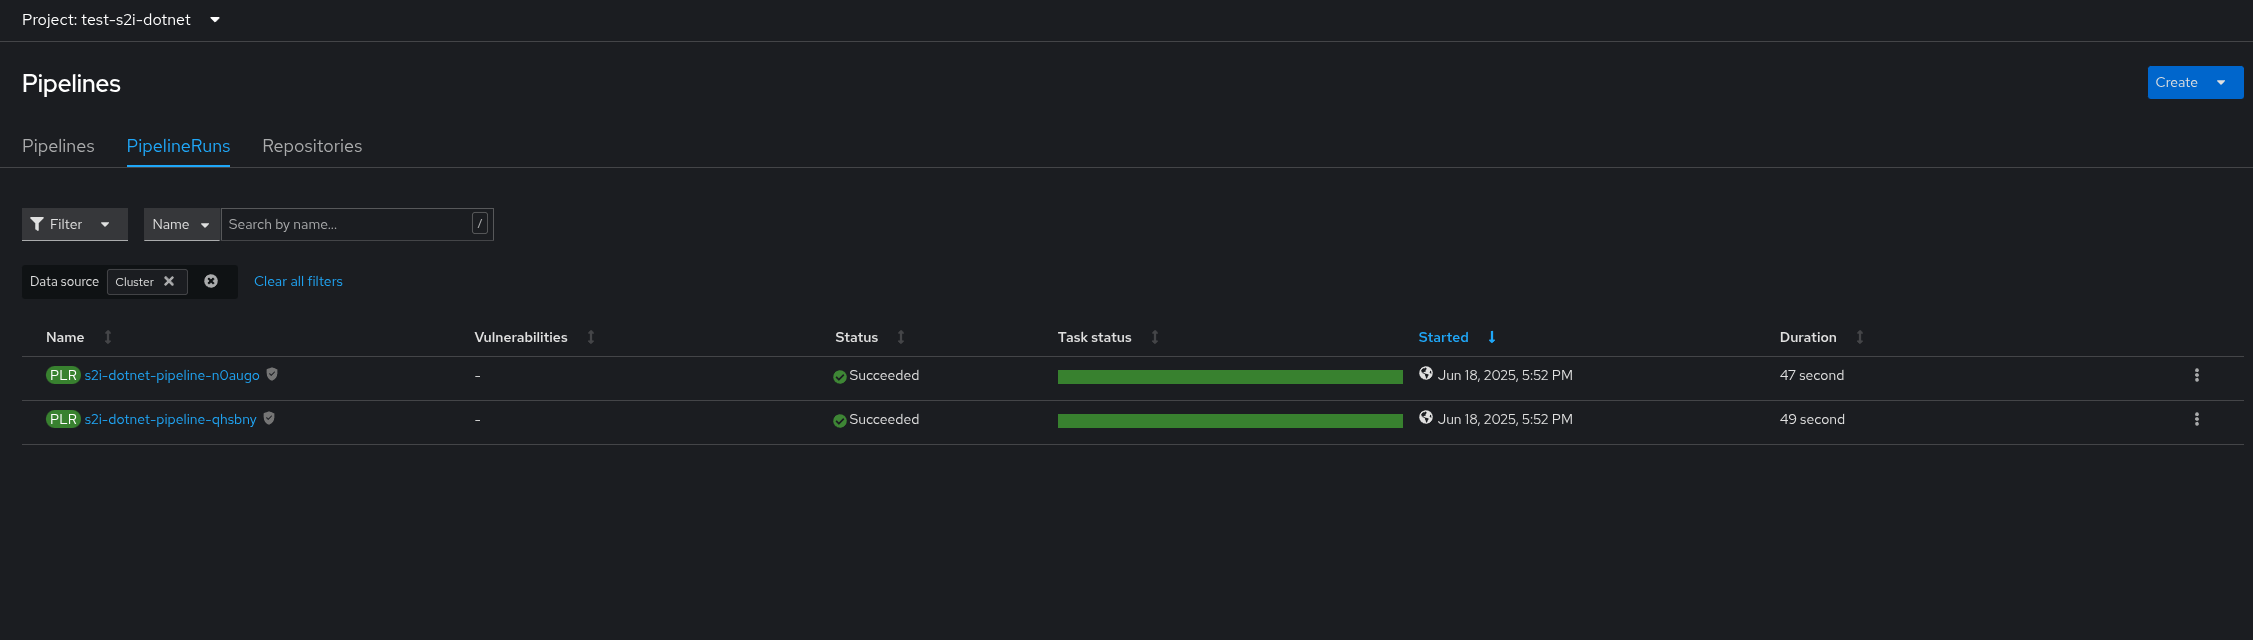This screenshot has width=2253, height=640.
Task: Open kebab menu for s2i-dotnet-pipeline-n0augo run
Action: coord(2196,375)
